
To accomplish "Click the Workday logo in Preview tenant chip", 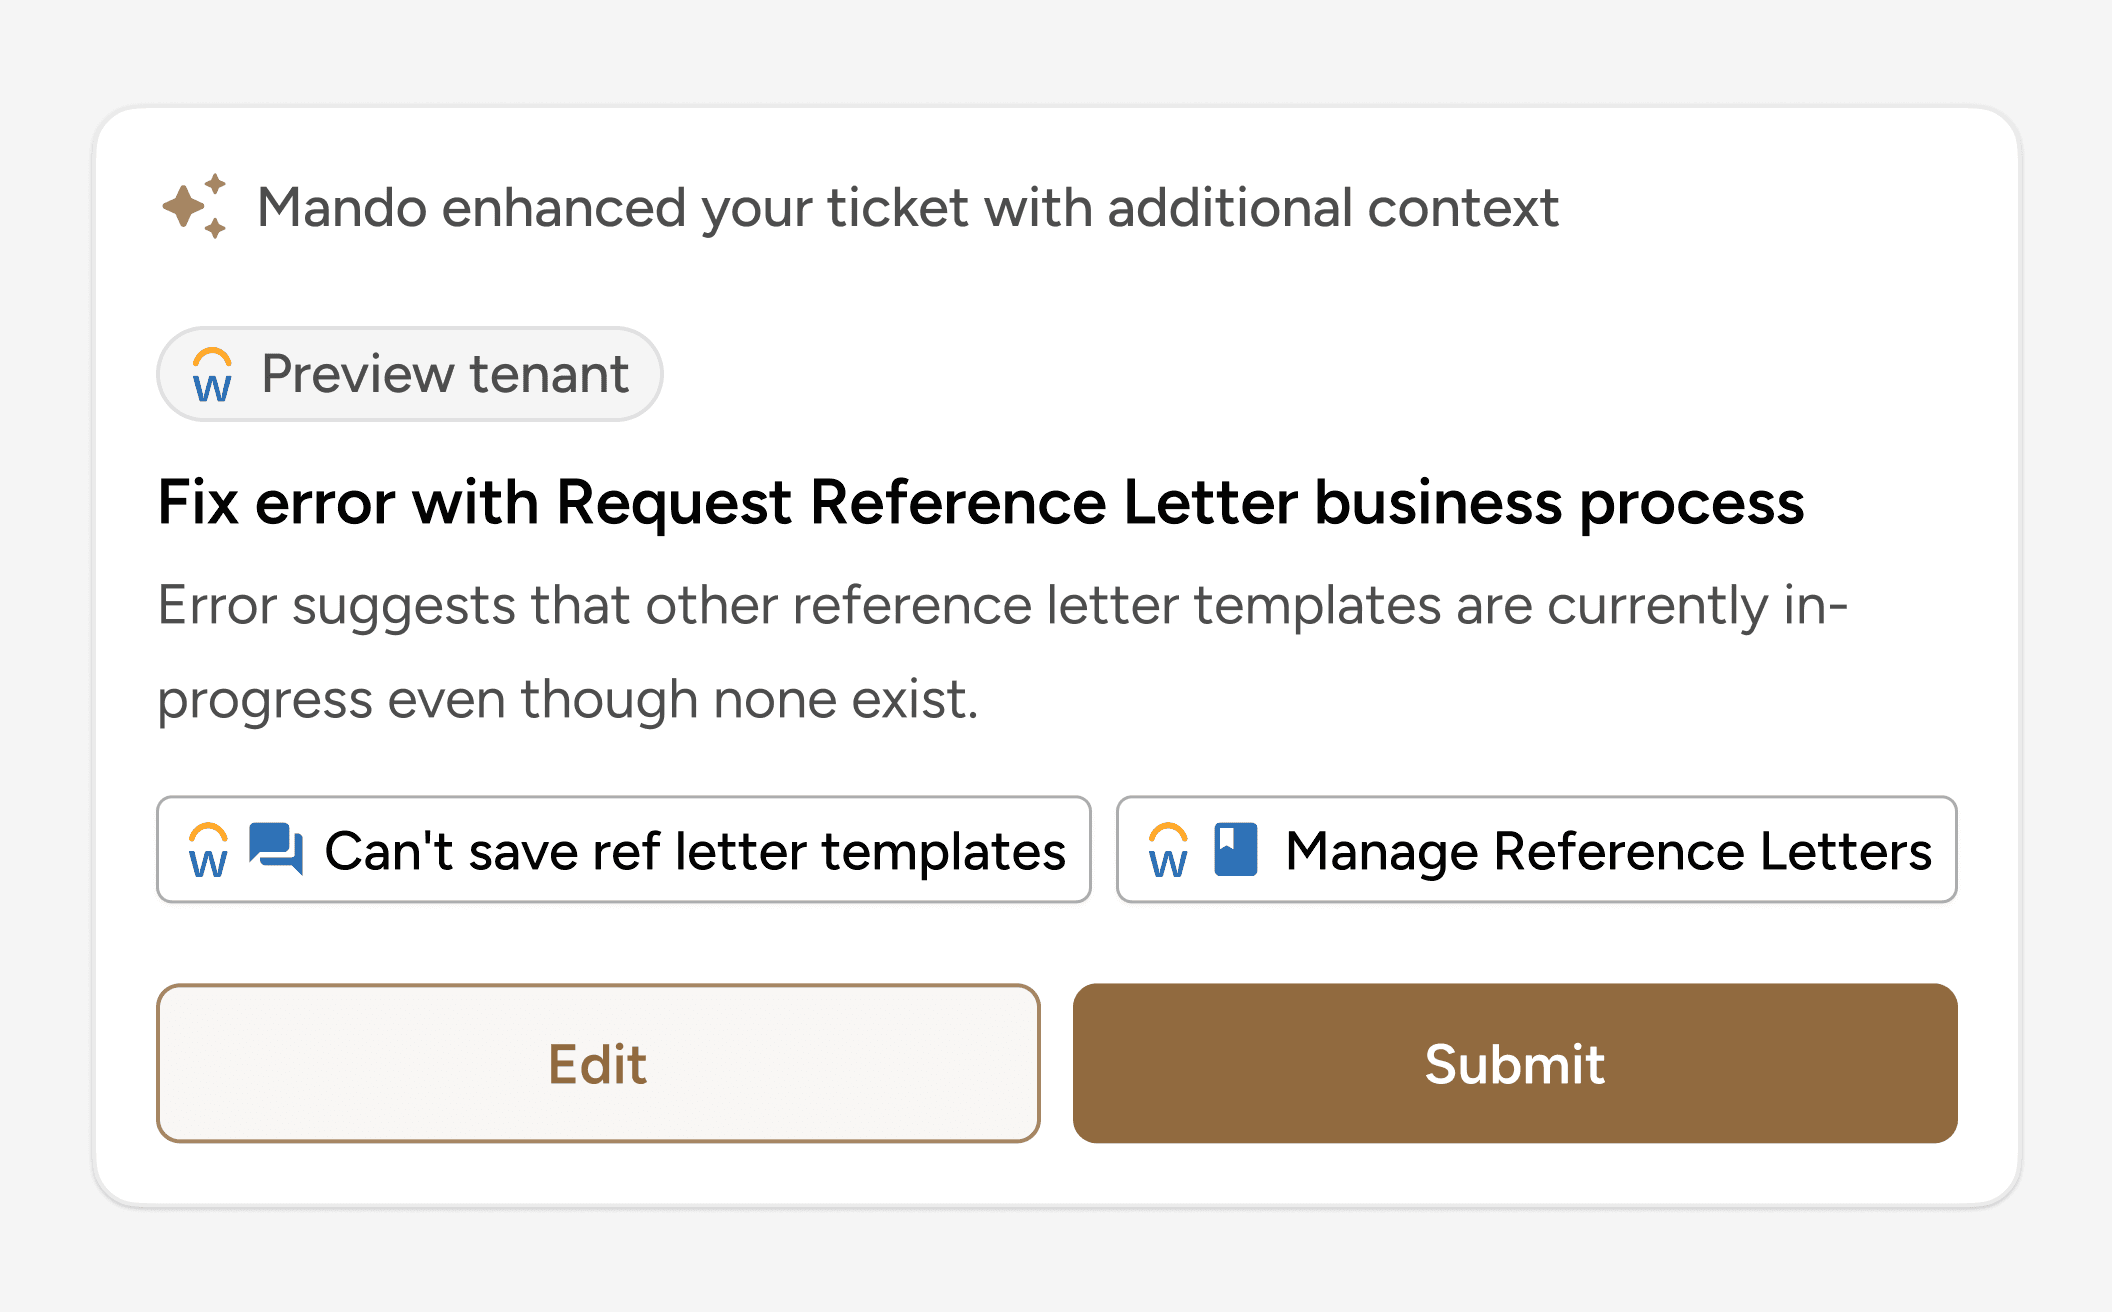I will click(x=212, y=375).
